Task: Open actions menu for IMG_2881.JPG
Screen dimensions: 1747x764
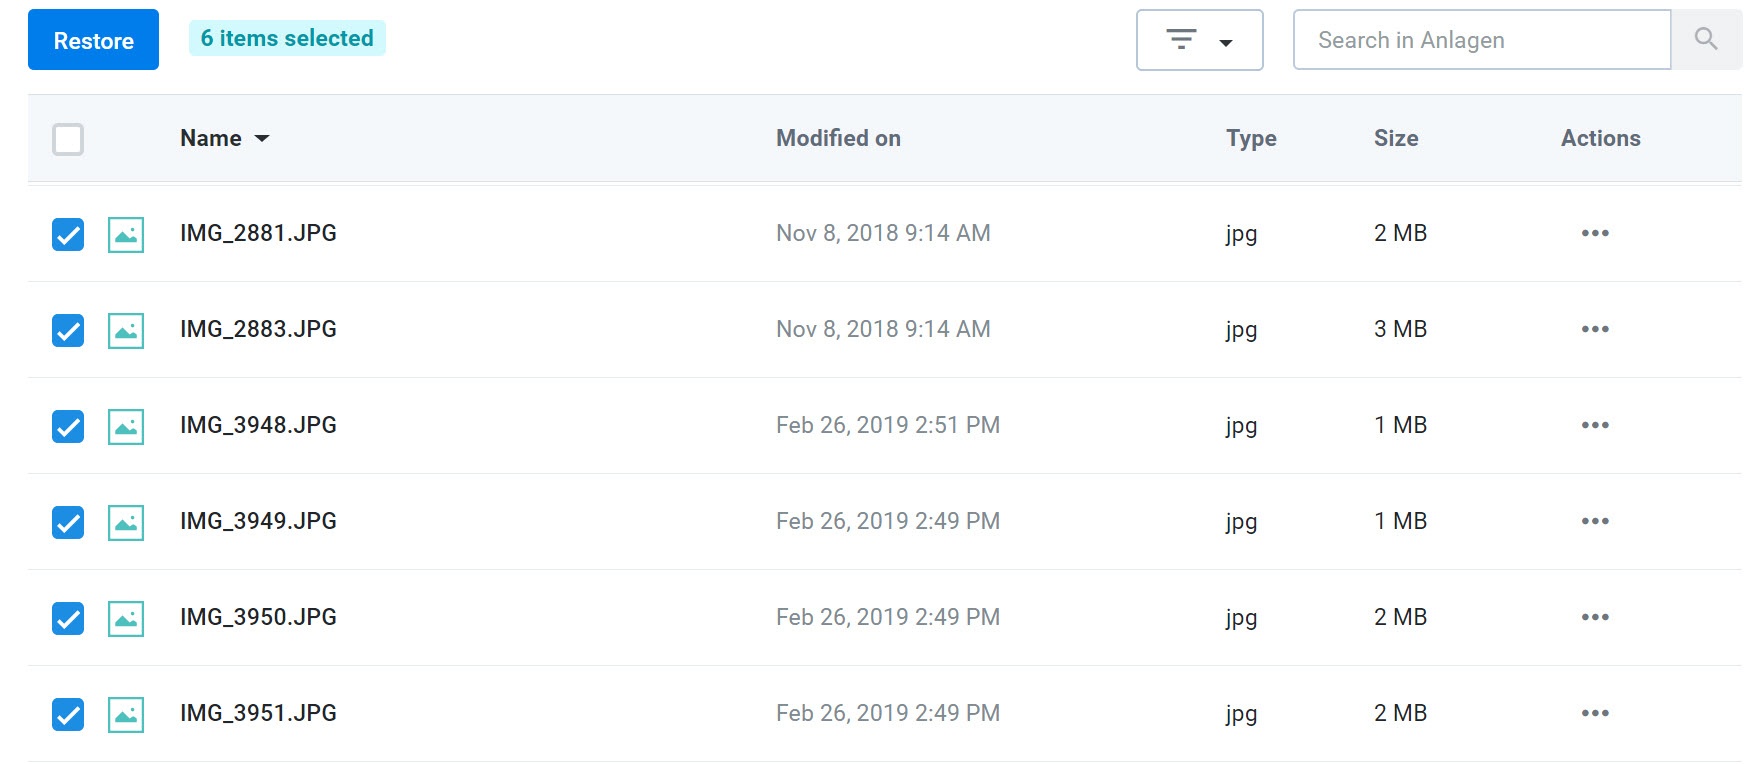Action: click(x=1595, y=233)
